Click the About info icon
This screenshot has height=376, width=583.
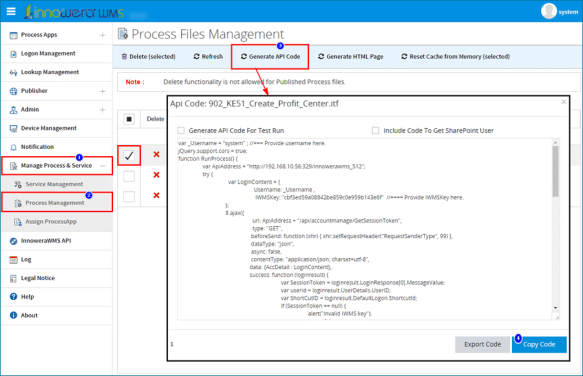click(x=13, y=315)
